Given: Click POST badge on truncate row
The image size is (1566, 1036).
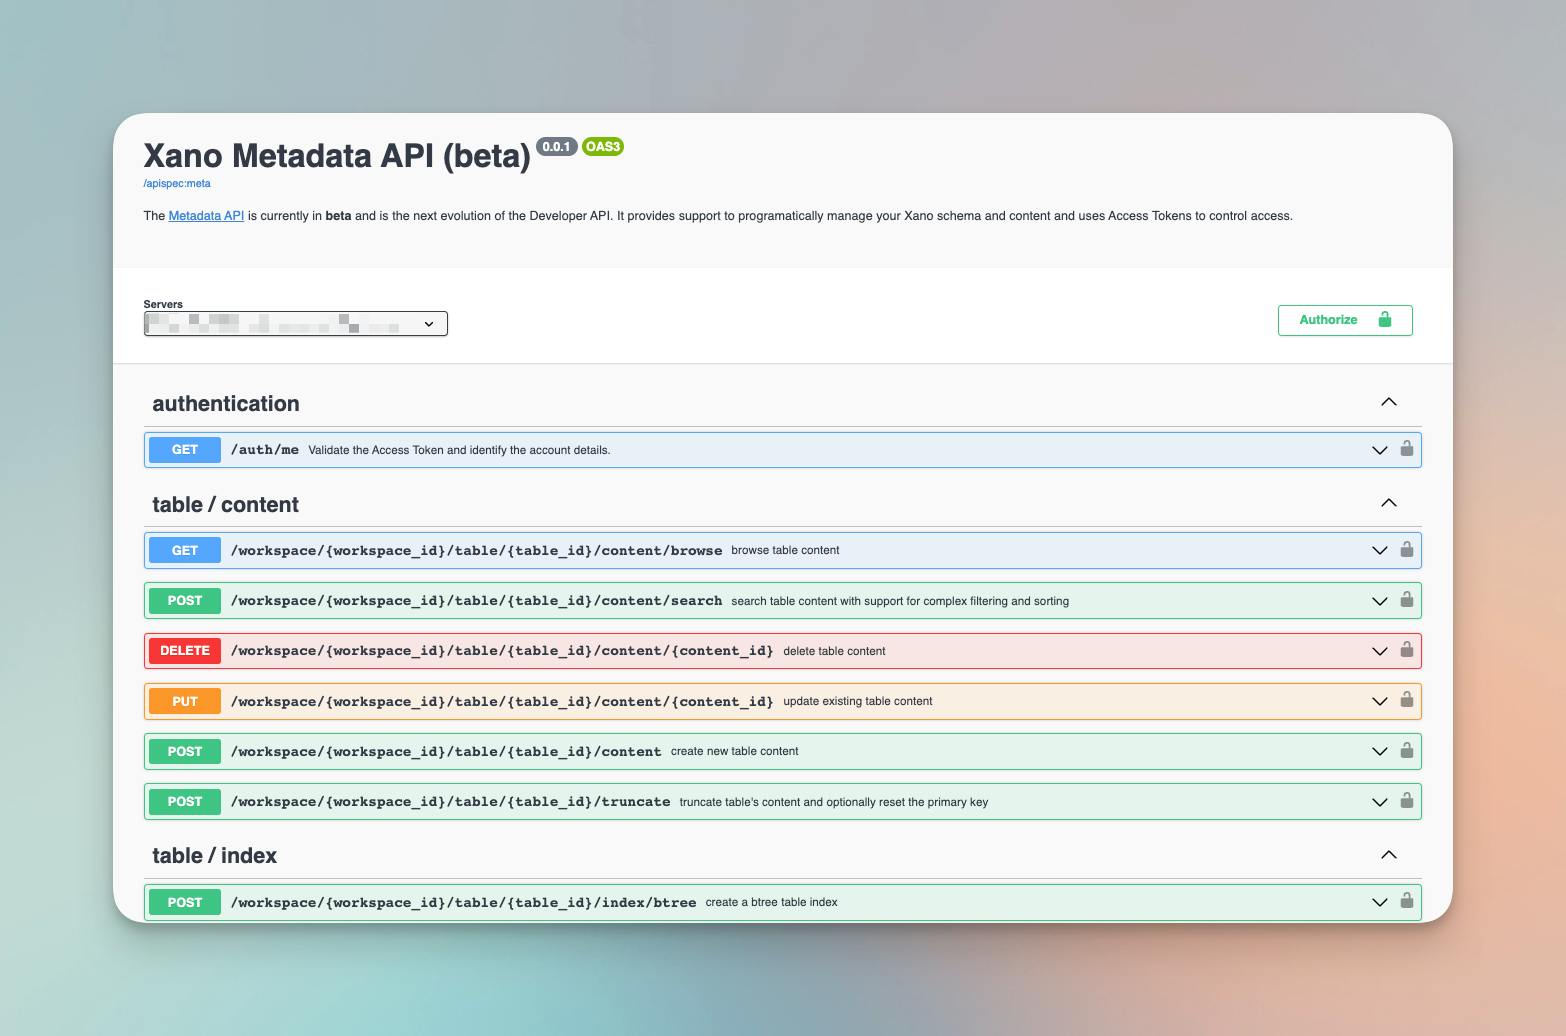Looking at the screenshot, I should pyautogui.click(x=185, y=802).
